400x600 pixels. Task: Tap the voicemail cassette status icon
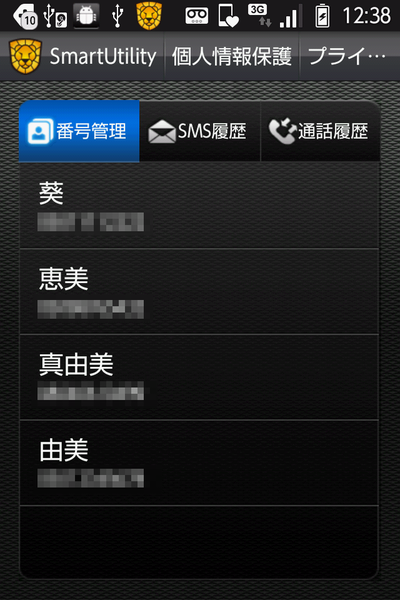(197, 16)
